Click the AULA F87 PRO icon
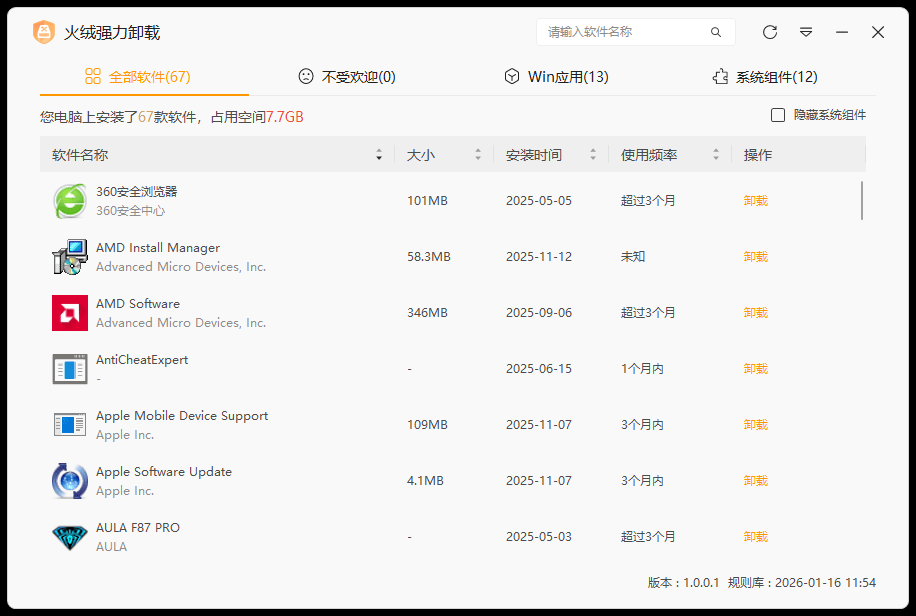The height and width of the screenshot is (616, 916). 70,537
